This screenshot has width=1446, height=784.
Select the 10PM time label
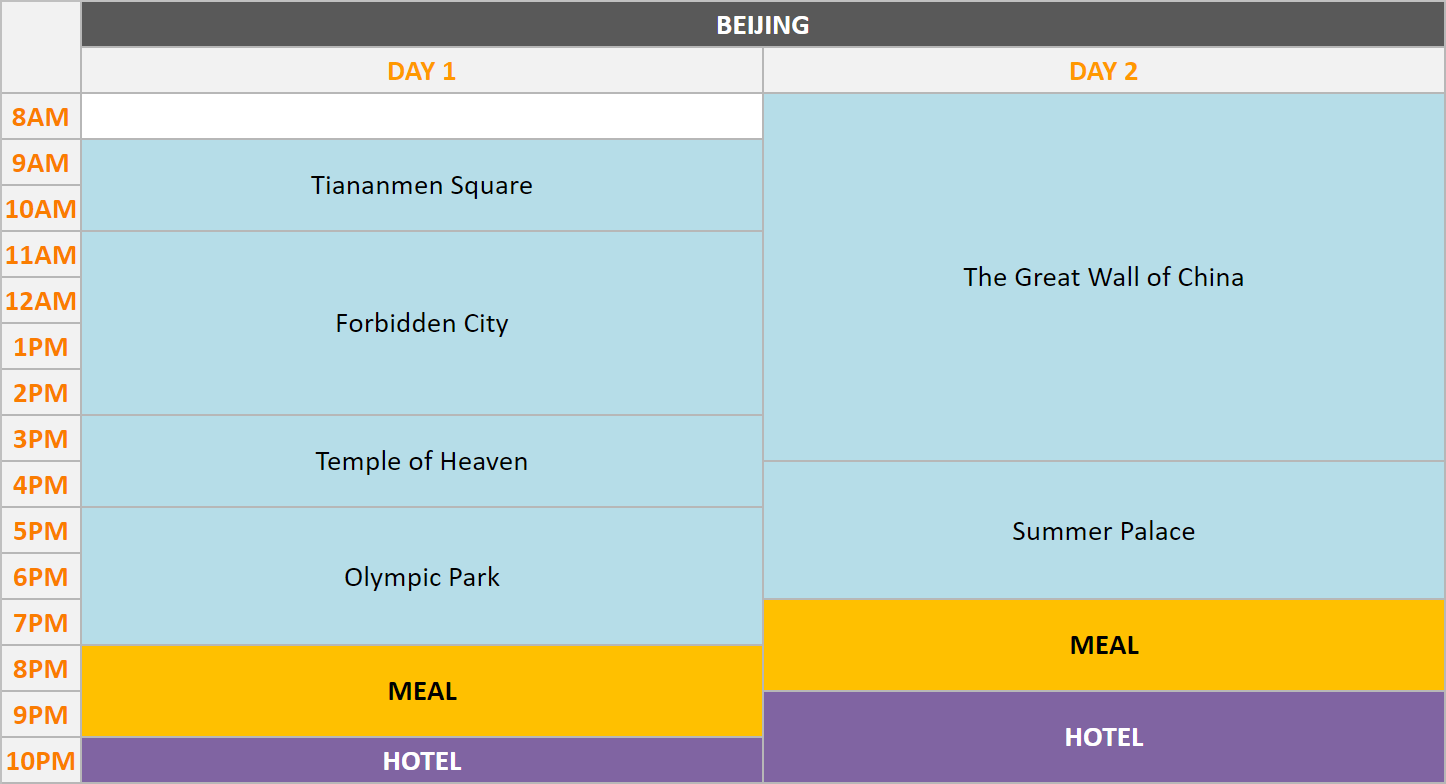point(41,761)
